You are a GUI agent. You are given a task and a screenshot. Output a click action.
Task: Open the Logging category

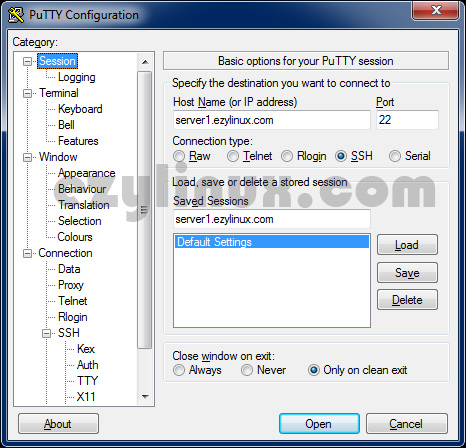[x=77, y=77]
